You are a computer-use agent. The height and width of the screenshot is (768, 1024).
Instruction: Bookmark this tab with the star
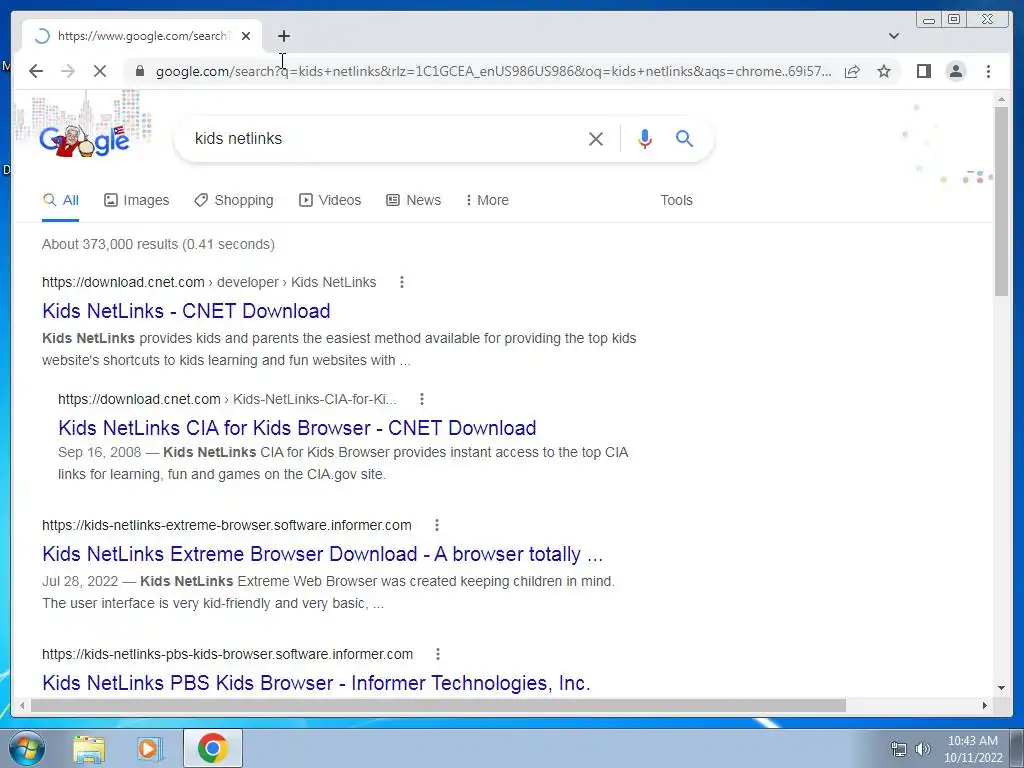coord(884,71)
